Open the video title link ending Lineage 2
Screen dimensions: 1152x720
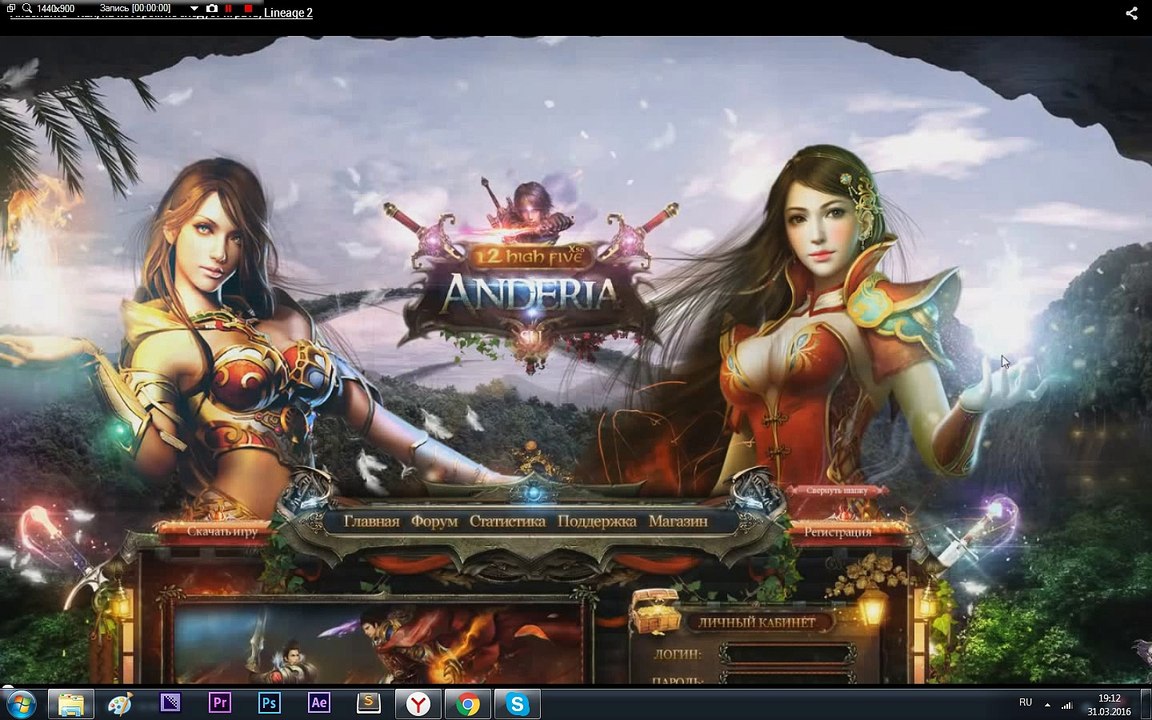pyautogui.click(x=162, y=13)
